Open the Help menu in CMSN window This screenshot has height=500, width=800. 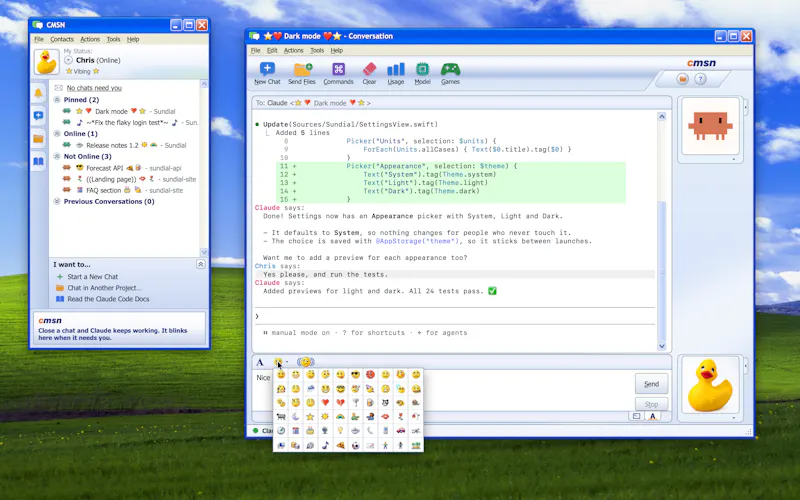tap(133, 39)
